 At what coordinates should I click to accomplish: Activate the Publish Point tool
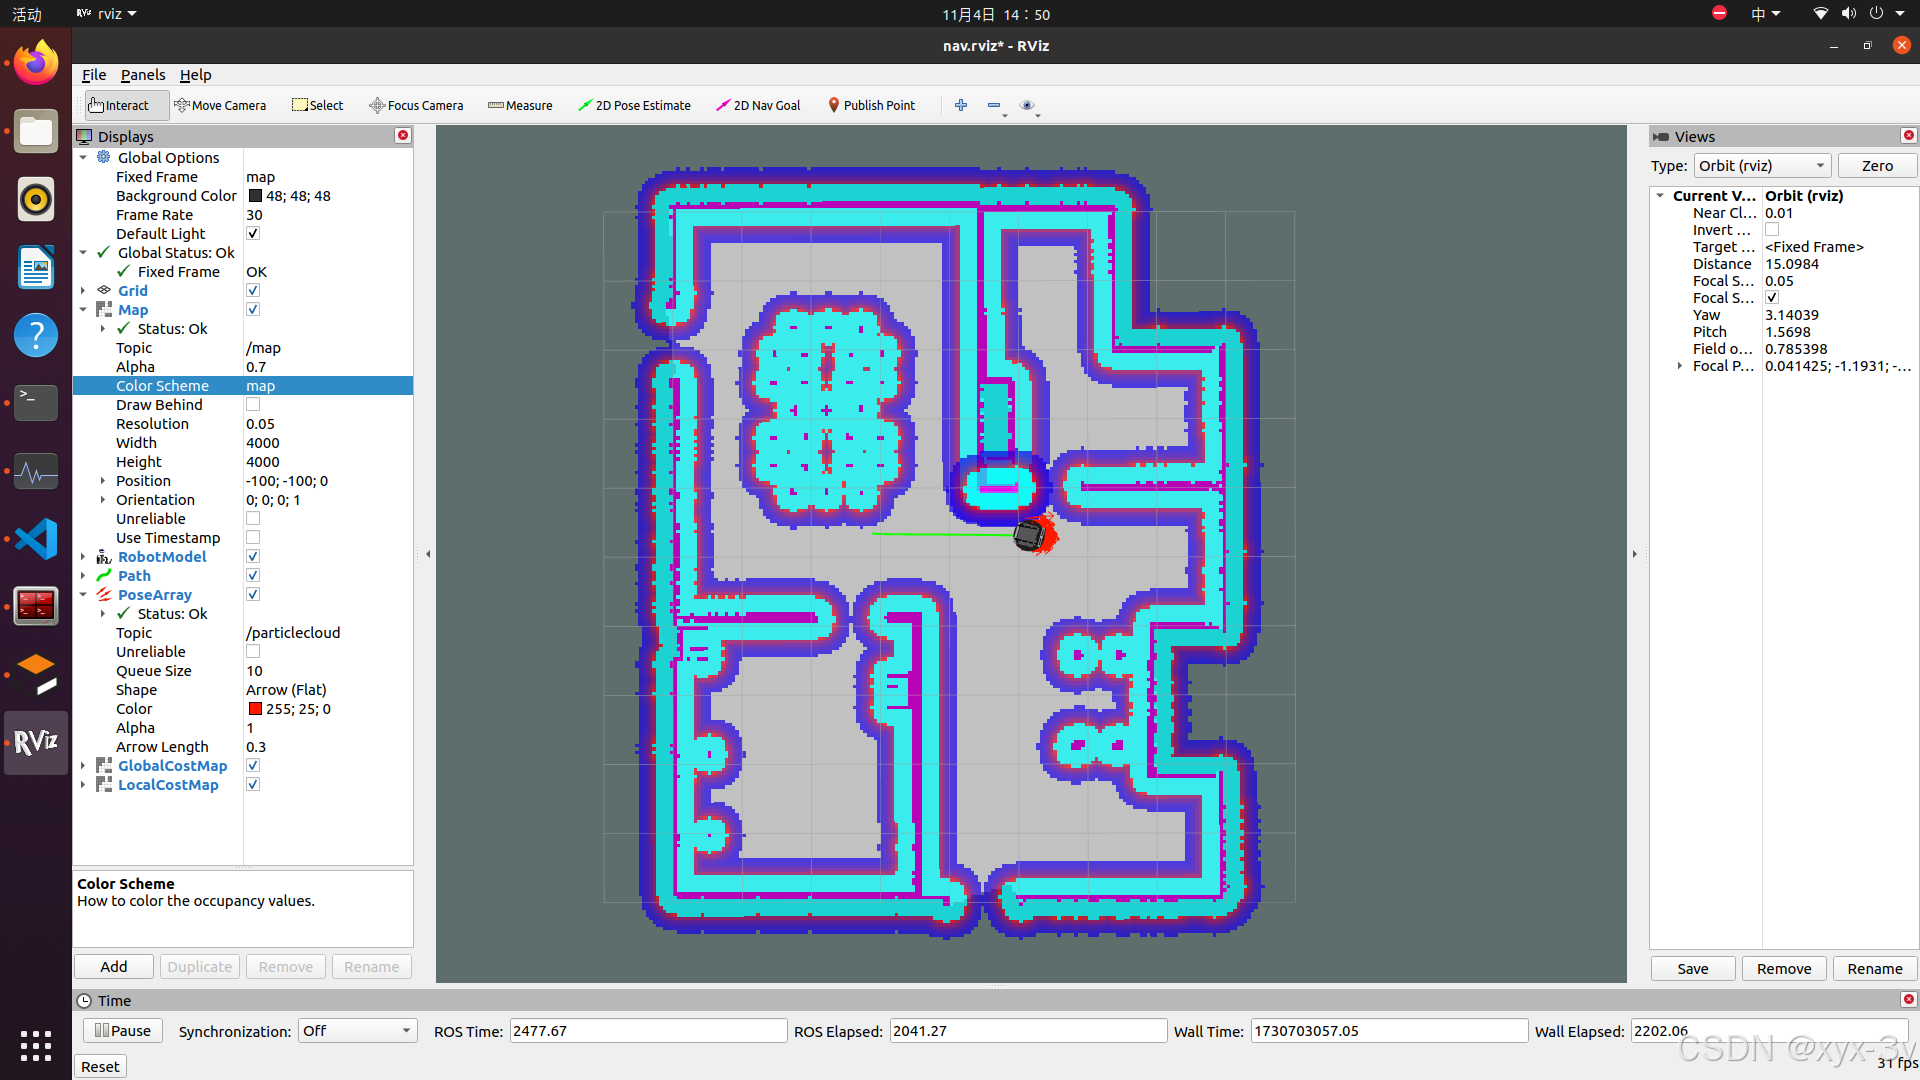pyautogui.click(x=871, y=105)
